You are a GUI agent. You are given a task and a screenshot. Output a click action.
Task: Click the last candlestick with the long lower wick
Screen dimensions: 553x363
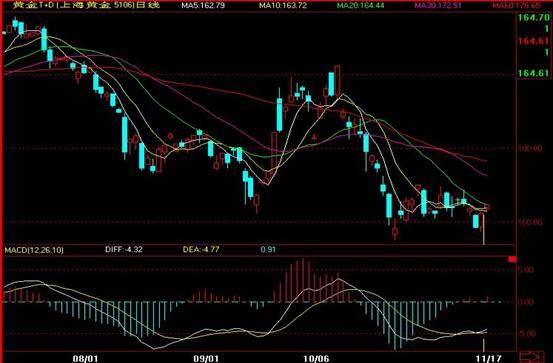point(482,229)
